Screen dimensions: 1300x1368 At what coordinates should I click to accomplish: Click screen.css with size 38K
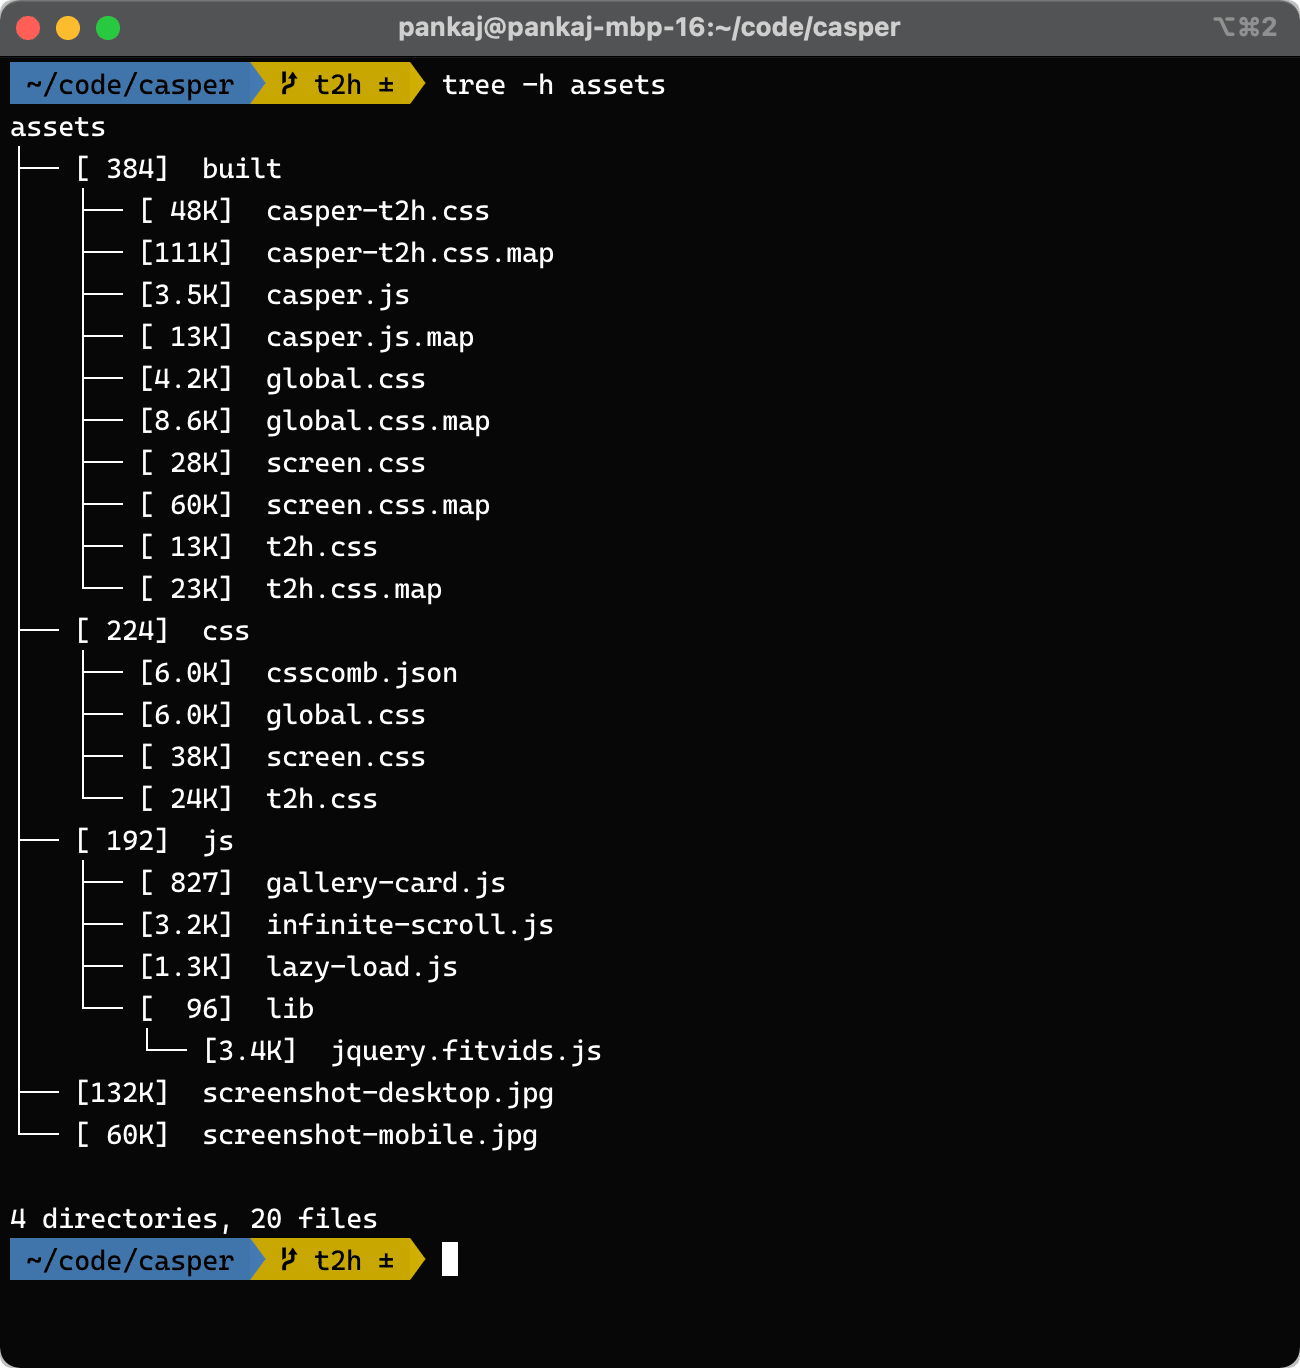tap(346, 757)
